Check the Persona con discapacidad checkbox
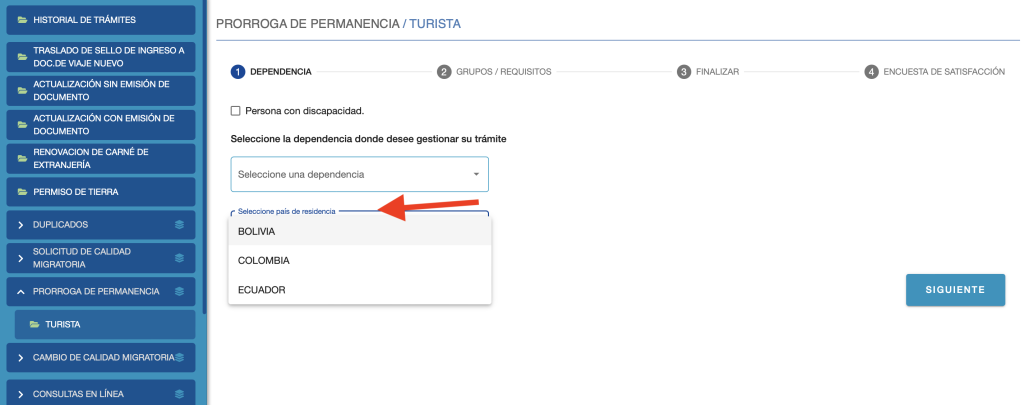 click(236, 111)
